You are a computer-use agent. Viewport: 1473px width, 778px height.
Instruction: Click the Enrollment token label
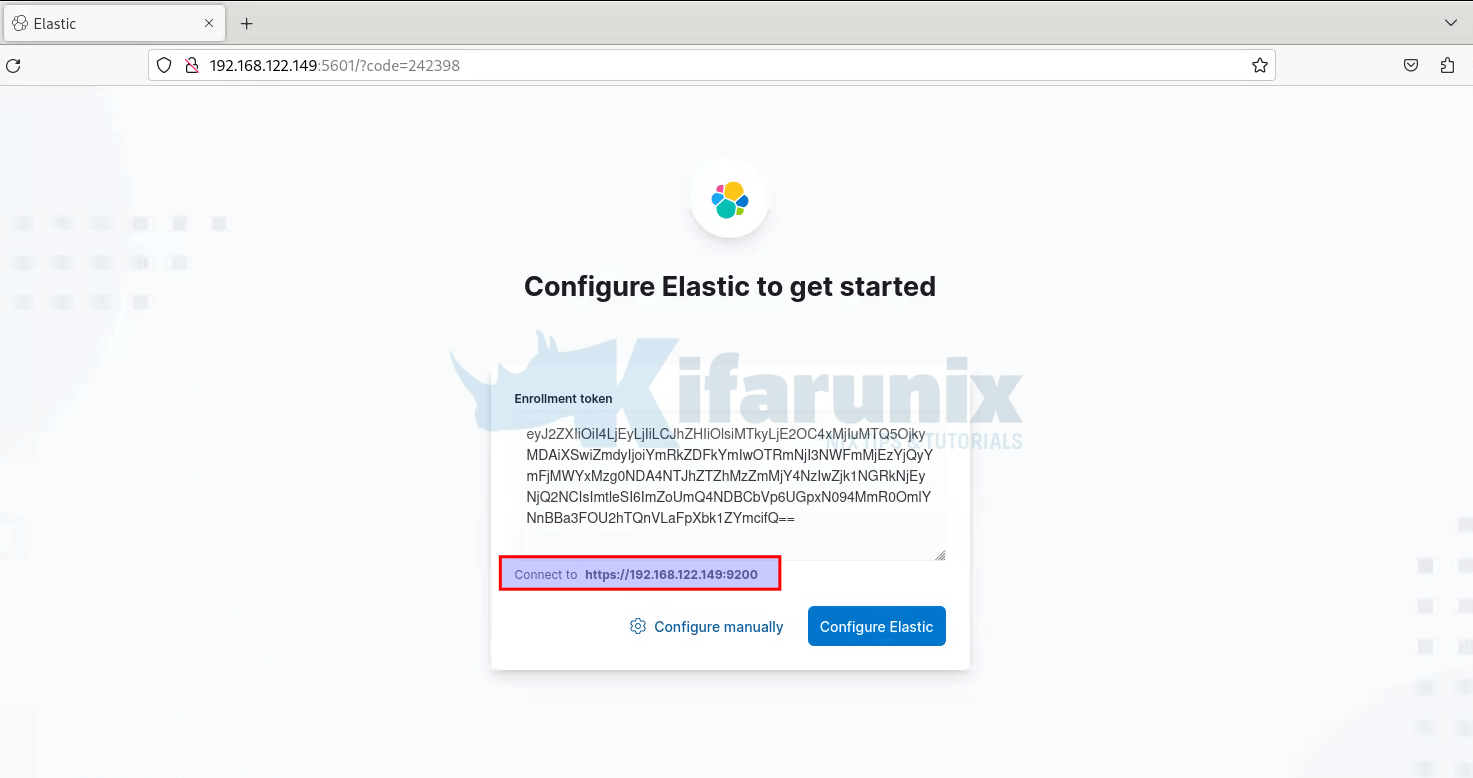(563, 398)
